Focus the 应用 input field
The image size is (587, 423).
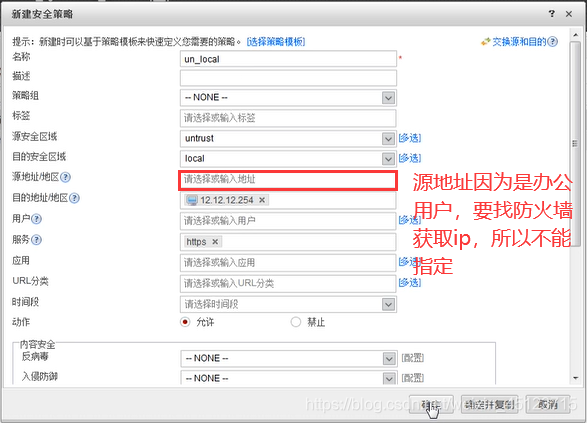pyautogui.click(x=288, y=263)
